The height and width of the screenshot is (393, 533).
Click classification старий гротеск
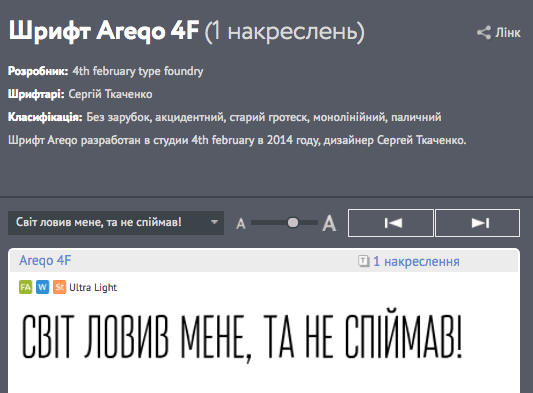coord(269,117)
